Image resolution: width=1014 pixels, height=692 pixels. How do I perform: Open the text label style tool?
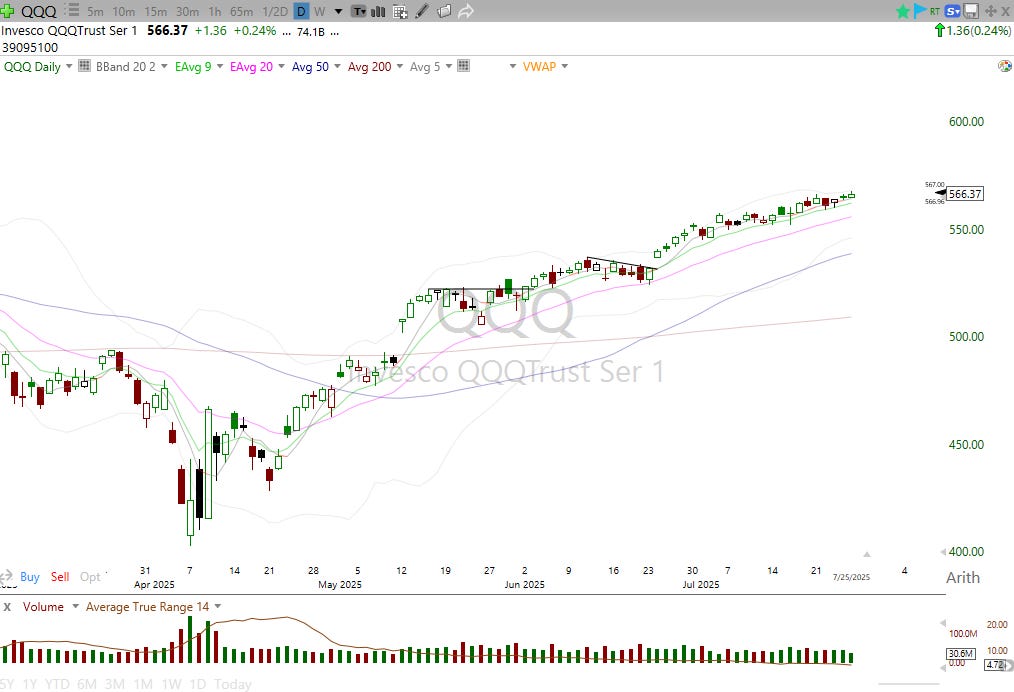pos(359,11)
